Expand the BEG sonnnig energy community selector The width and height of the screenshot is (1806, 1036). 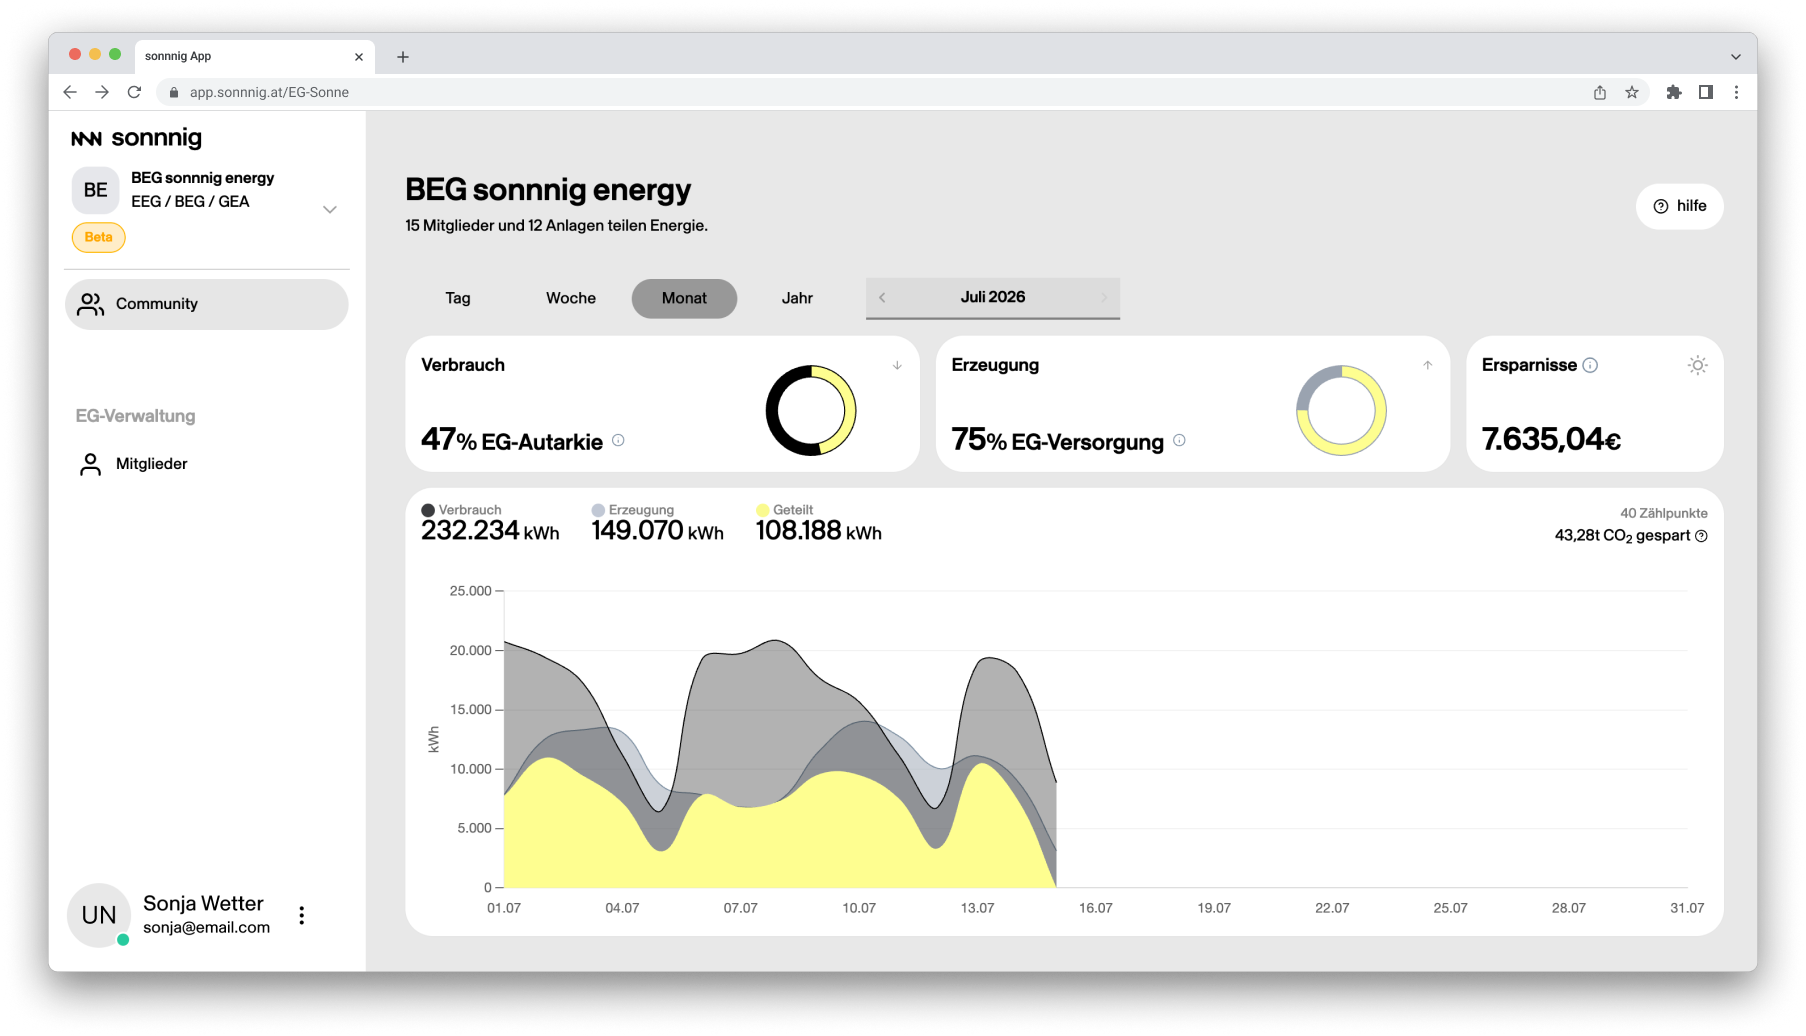[x=329, y=210]
